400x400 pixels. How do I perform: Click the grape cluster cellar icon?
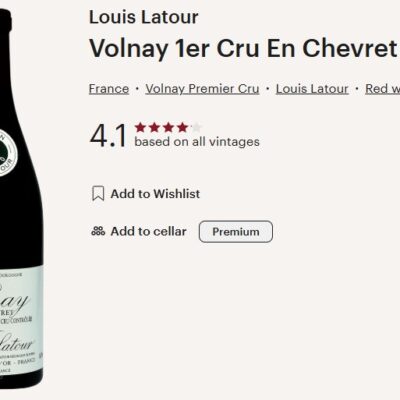(x=98, y=231)
